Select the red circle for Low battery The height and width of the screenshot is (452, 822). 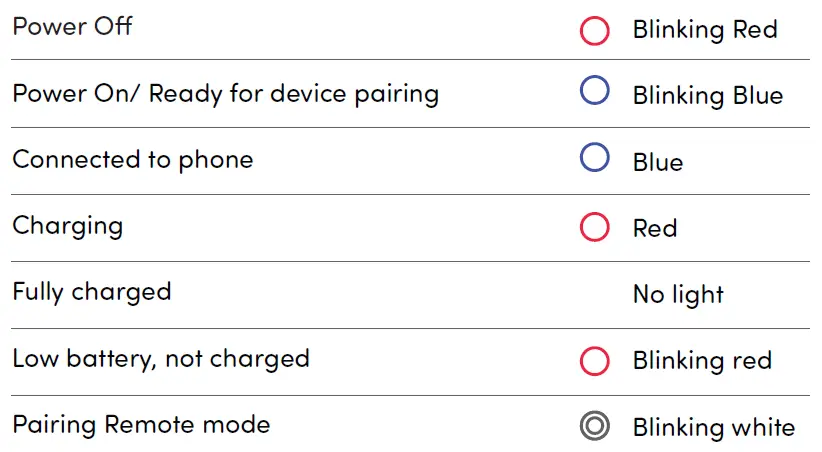[x=594, y=361]
